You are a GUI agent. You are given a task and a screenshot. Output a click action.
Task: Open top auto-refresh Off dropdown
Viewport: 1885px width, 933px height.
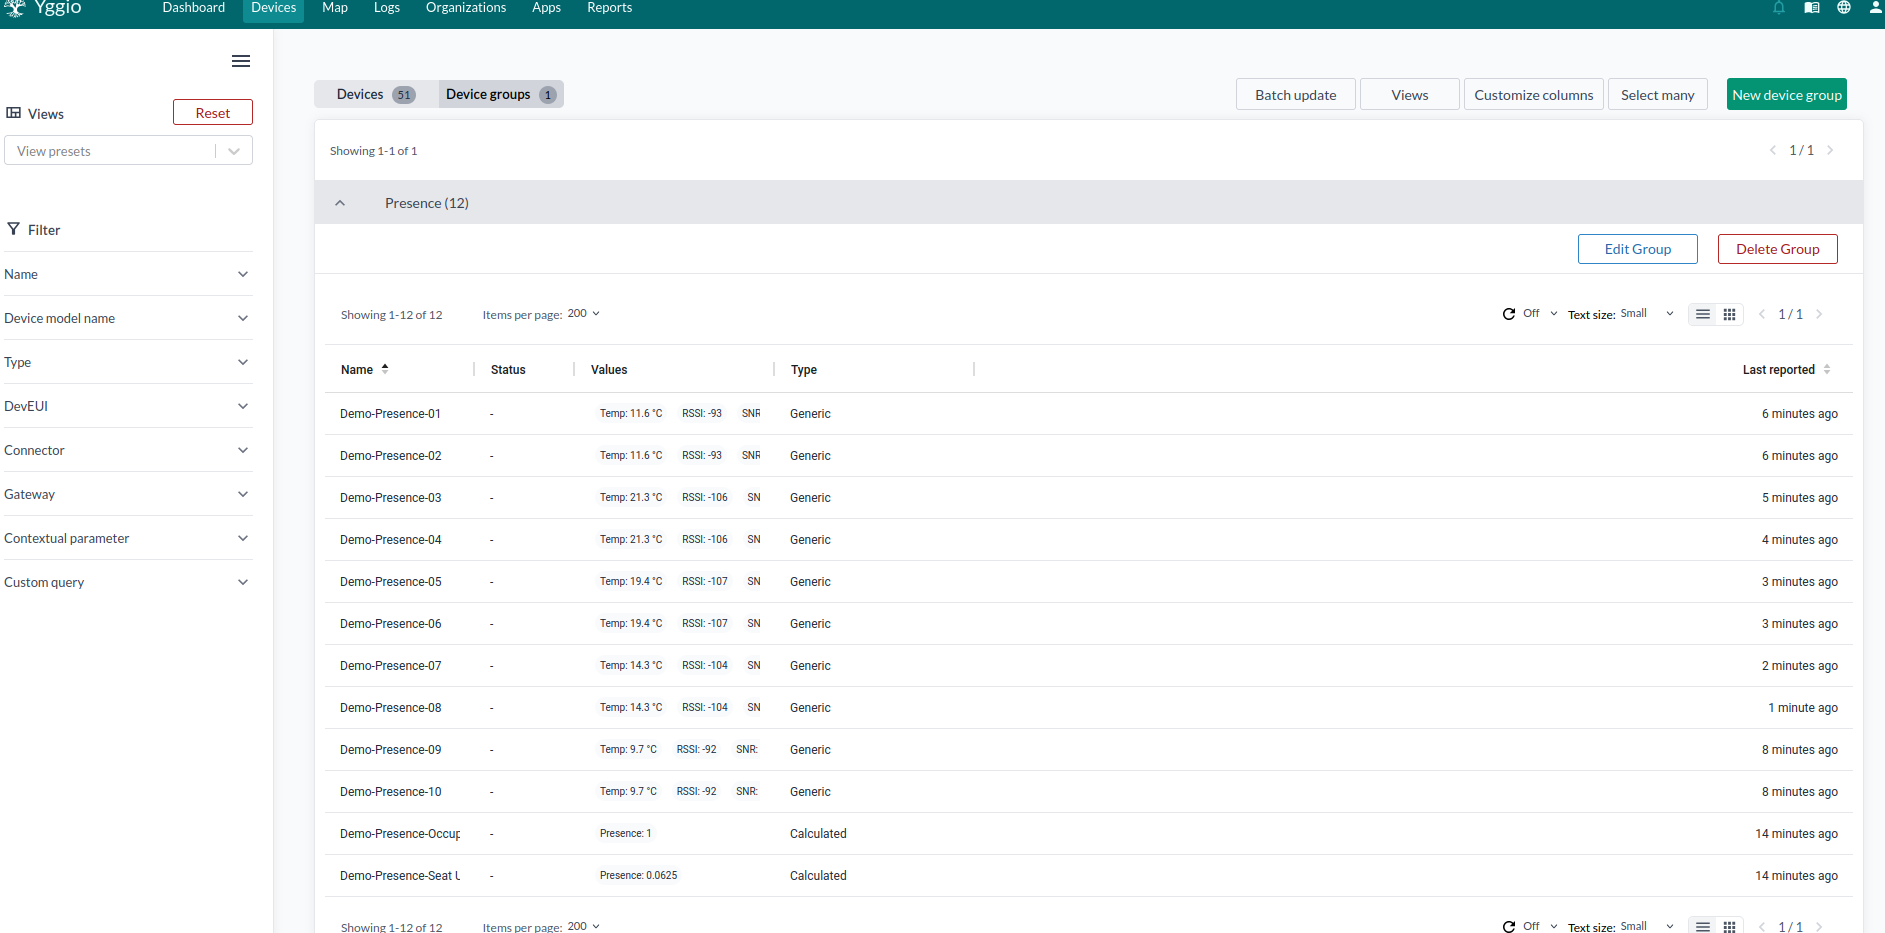1540,314
